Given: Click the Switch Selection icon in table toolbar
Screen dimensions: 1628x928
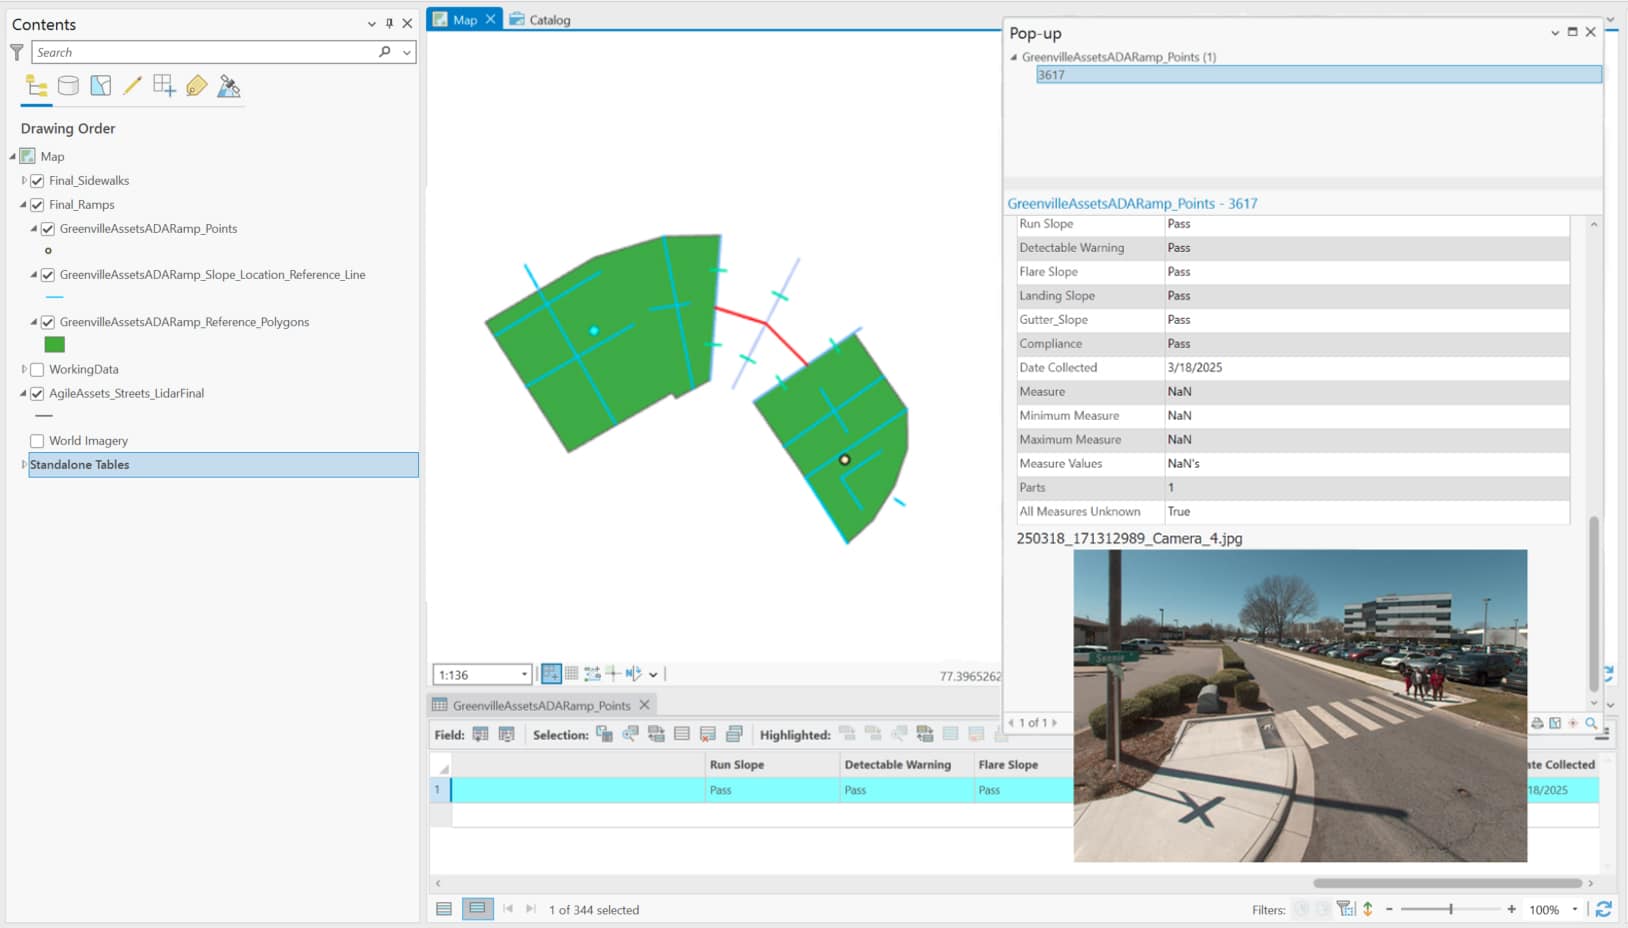Looking at the screenshot, I should click(656, 734).
